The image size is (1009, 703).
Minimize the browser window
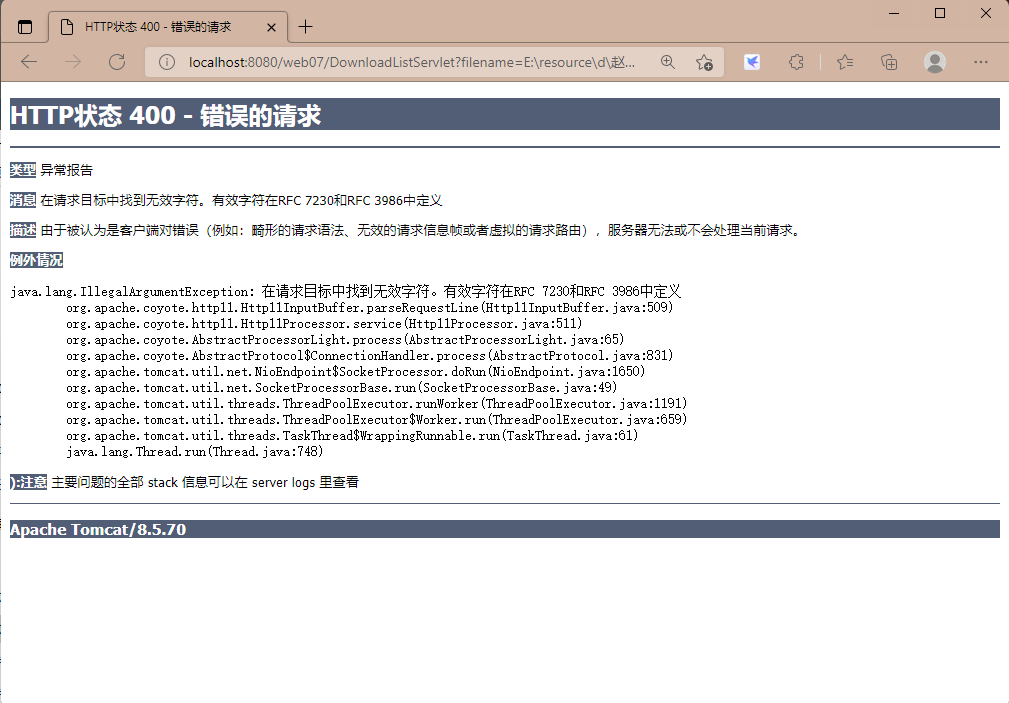click(894, 13)
